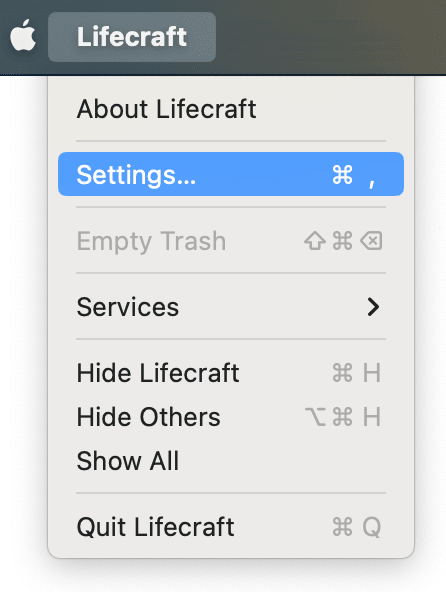Click the command symbol in Settings row
This screenshot has width=446, height=592.
pos(343,175)
